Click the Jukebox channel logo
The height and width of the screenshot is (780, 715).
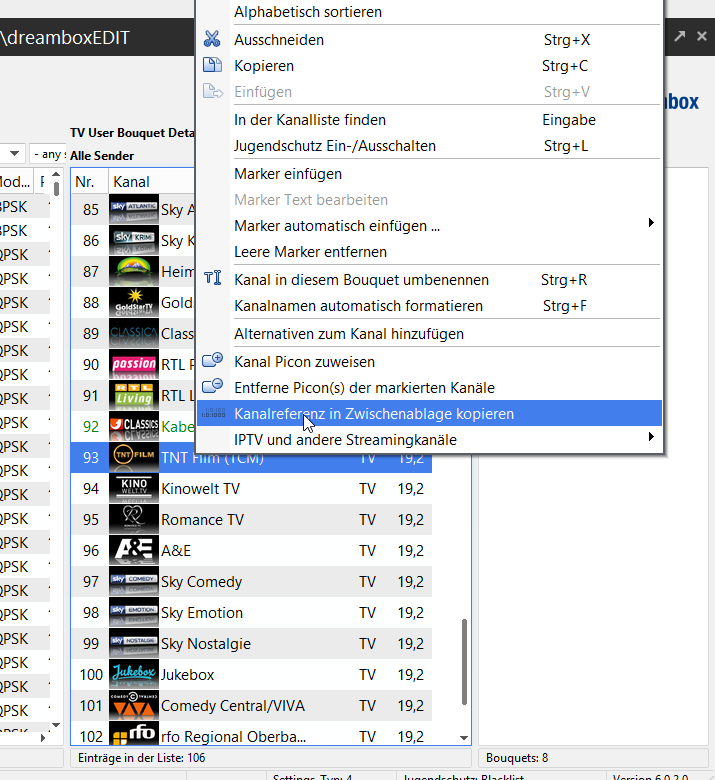[x=133, y=675]
